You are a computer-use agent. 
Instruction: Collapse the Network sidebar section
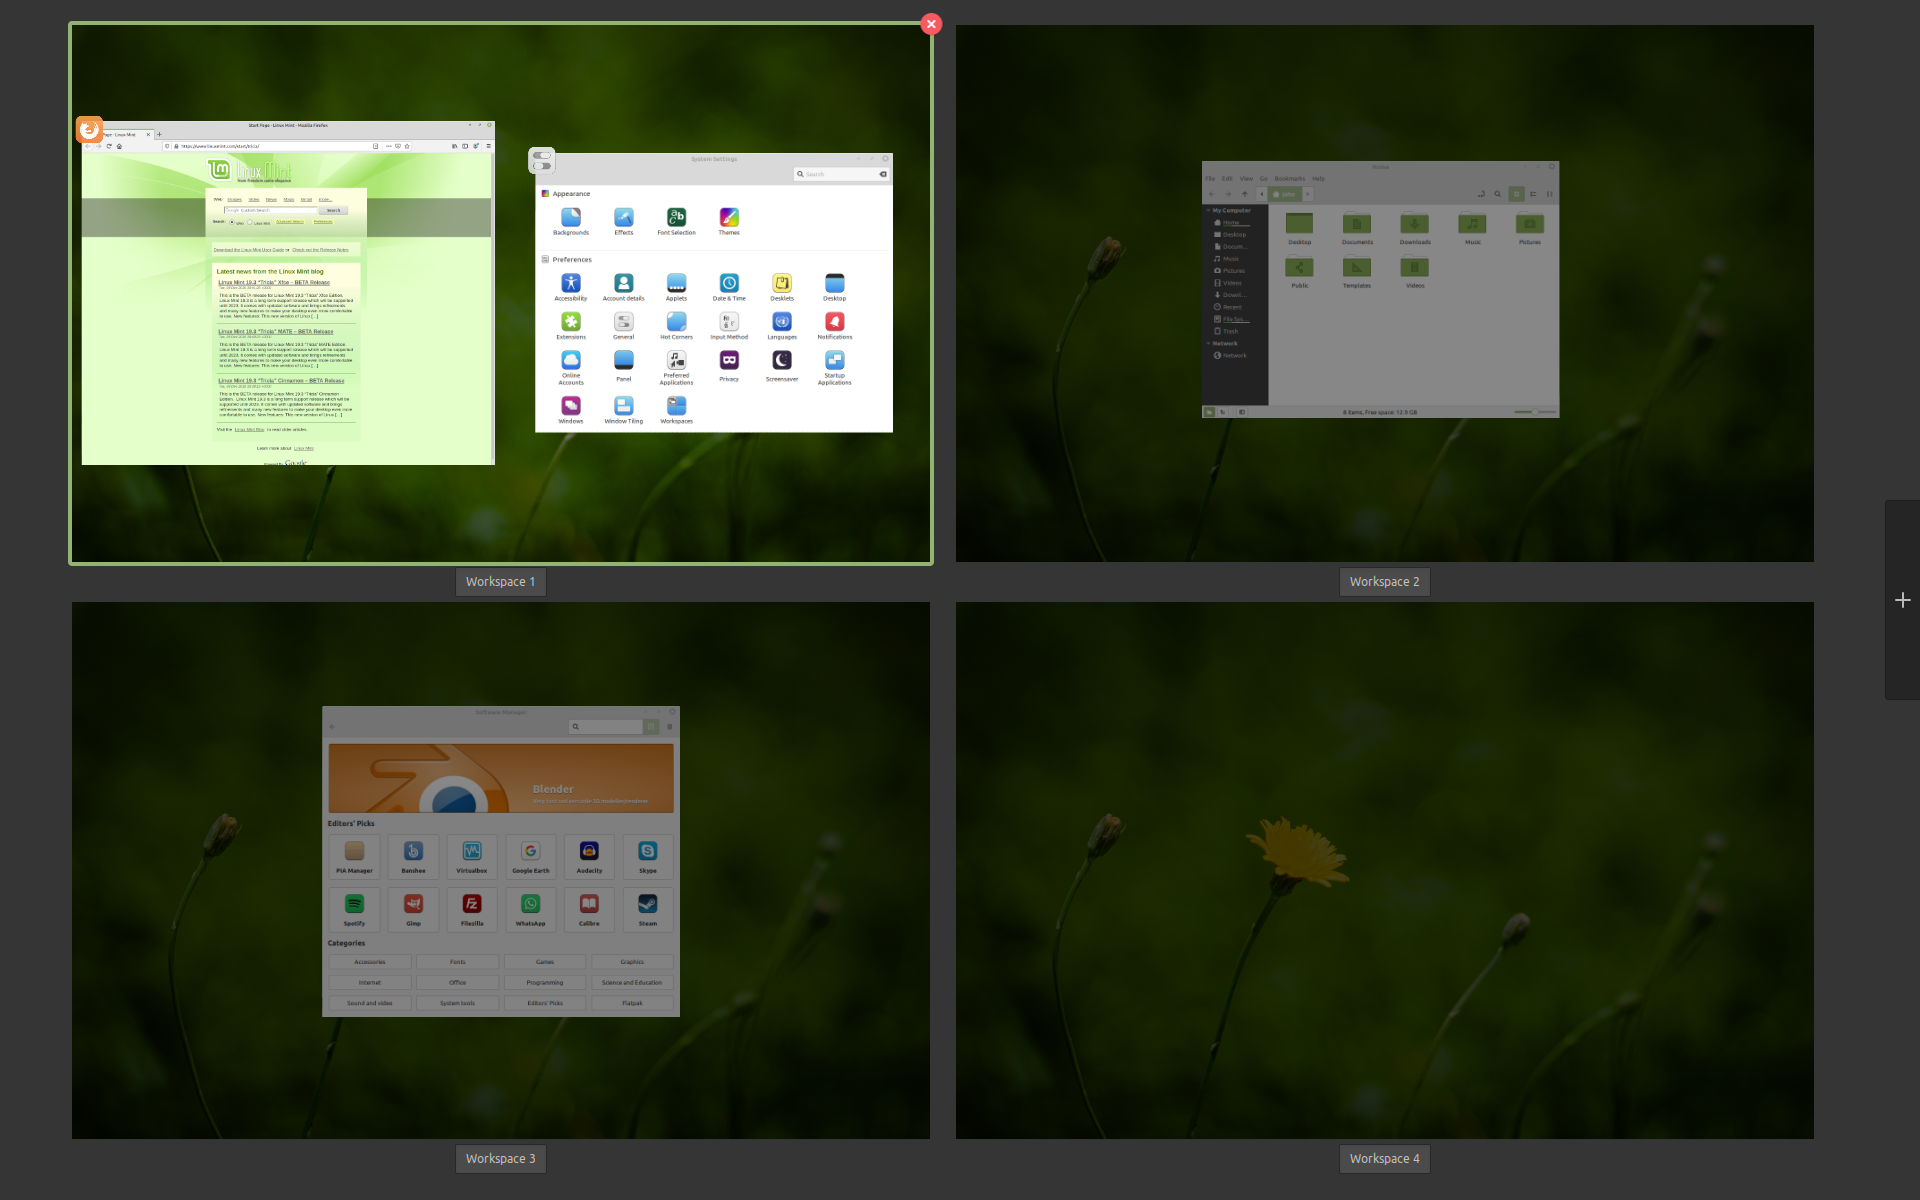click(1208, 342)
